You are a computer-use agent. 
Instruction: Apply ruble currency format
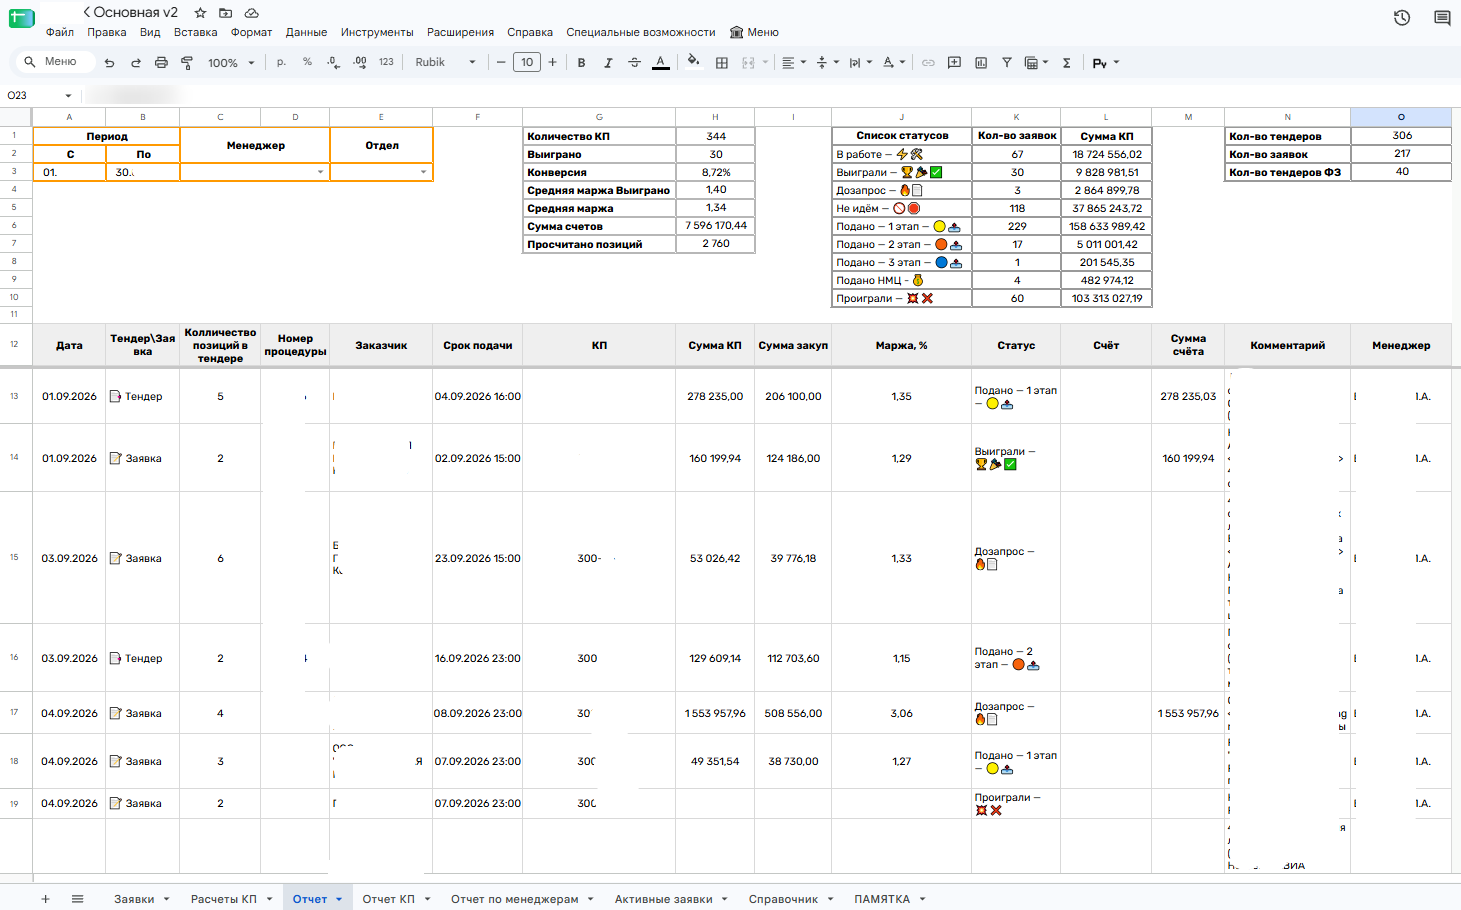click(281, 62)
